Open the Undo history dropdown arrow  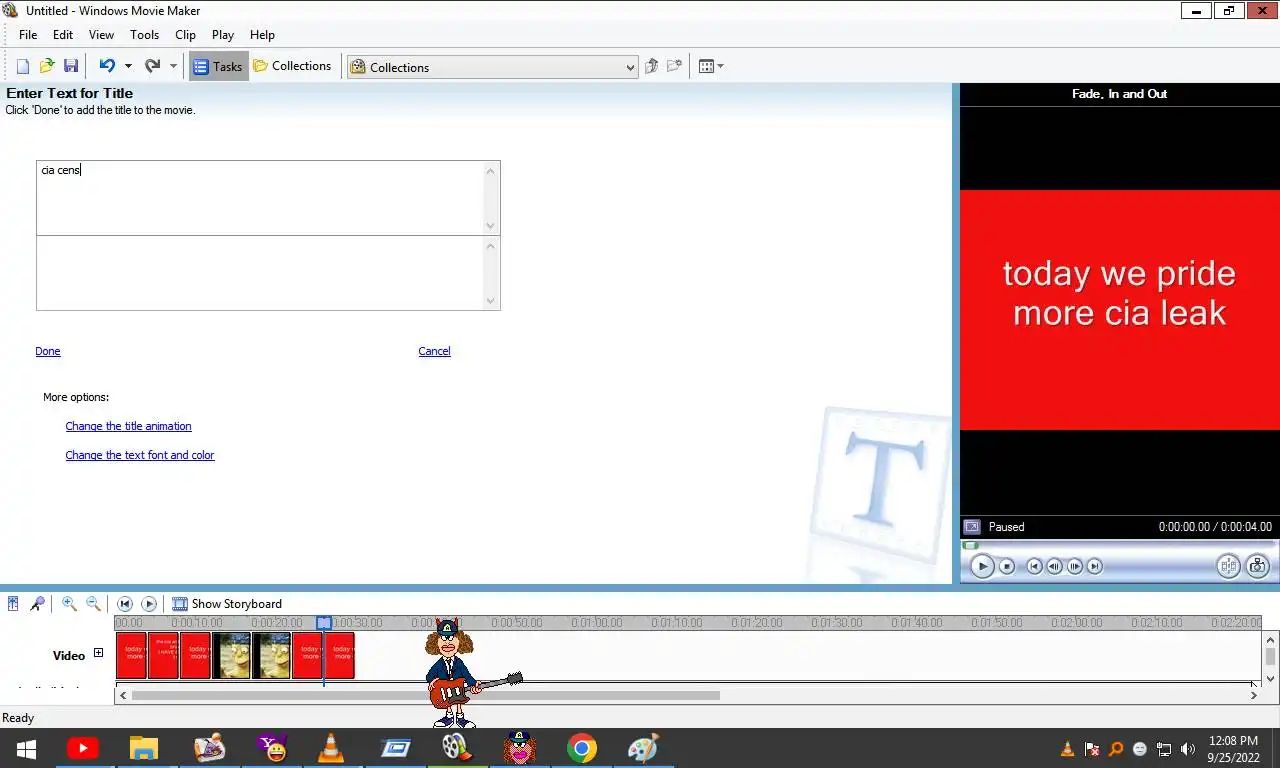click(128, 66)
